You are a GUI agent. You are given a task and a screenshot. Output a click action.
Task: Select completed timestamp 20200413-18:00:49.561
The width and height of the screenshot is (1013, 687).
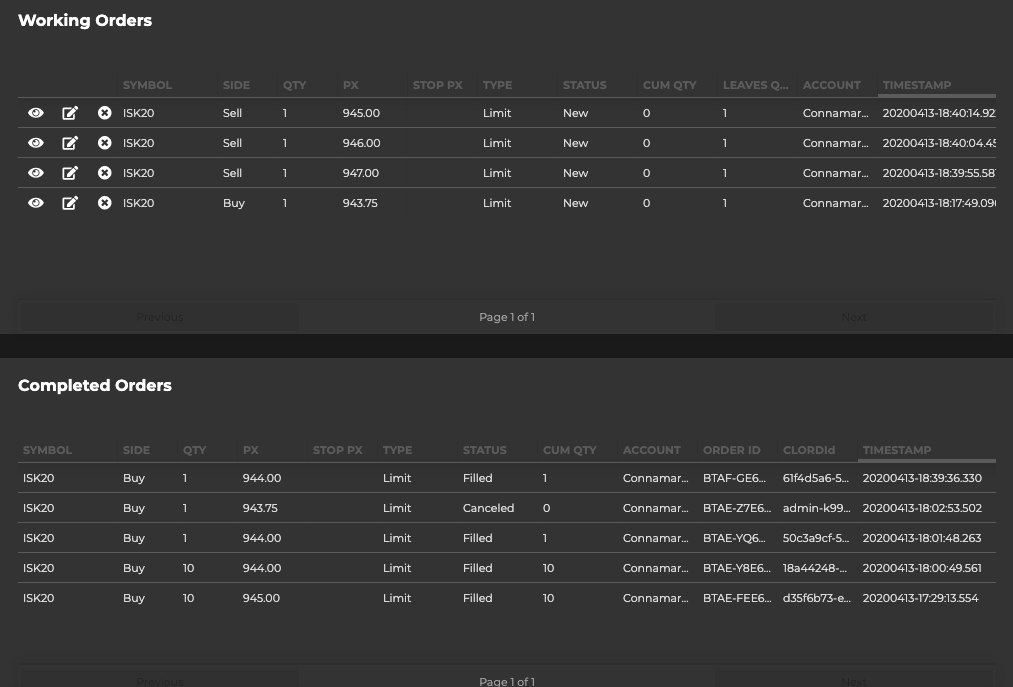pos(922,568)
